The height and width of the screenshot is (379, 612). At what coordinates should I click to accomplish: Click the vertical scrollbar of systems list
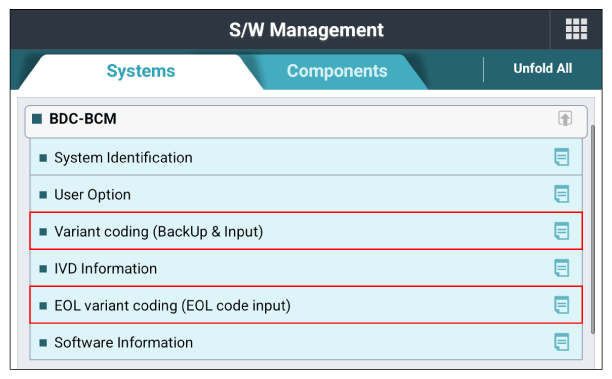(592, 229)
